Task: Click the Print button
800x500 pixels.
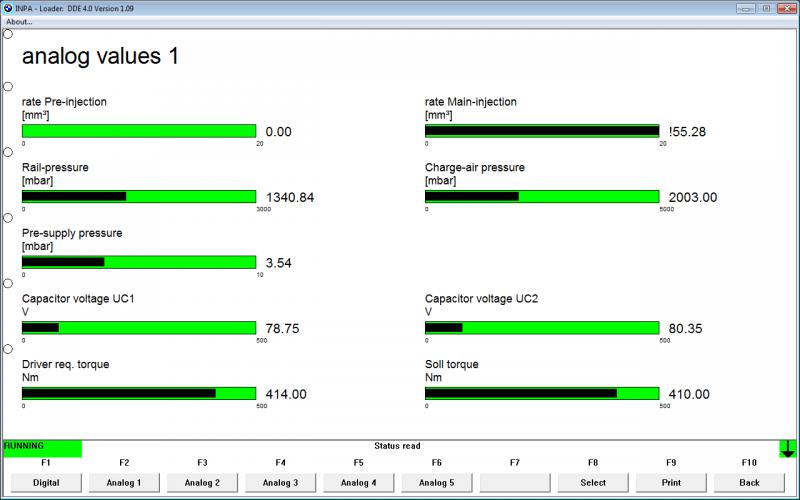Action: 671,482
